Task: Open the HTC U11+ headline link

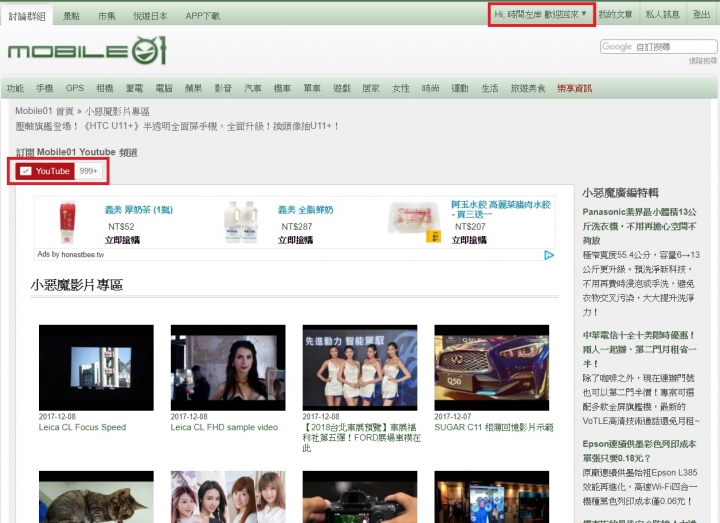Action: tap(177, 126)
